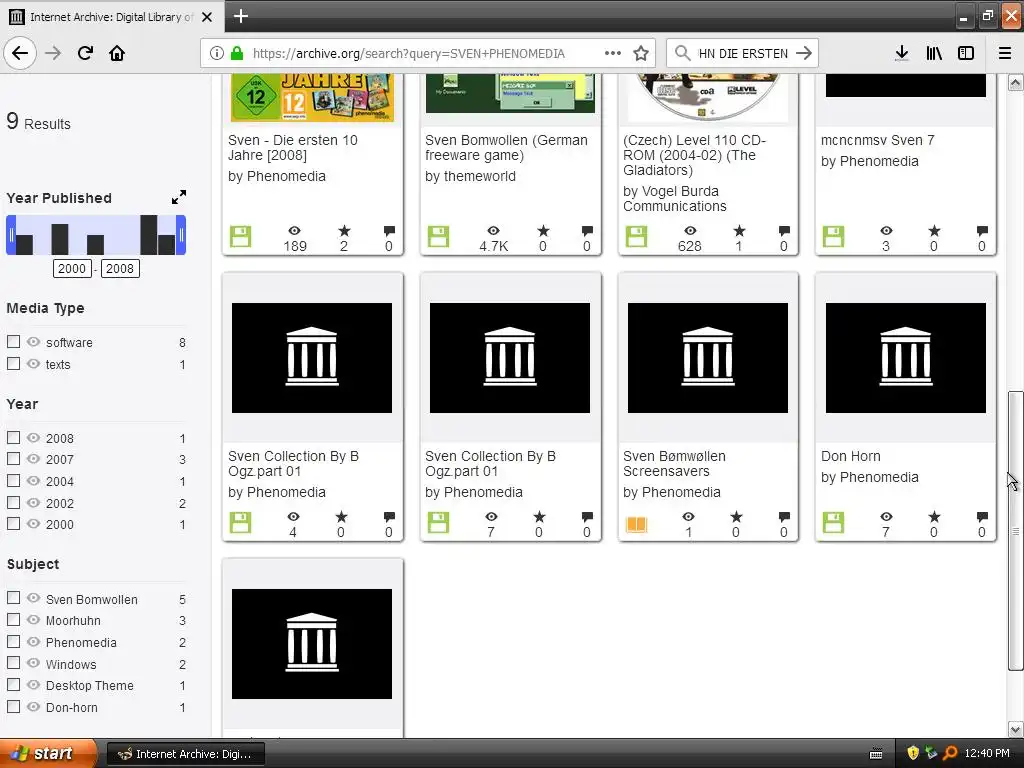The image size is (1024, 768).
Task: Toggle eye icon next to 2002 year
Action: (33, 503)
